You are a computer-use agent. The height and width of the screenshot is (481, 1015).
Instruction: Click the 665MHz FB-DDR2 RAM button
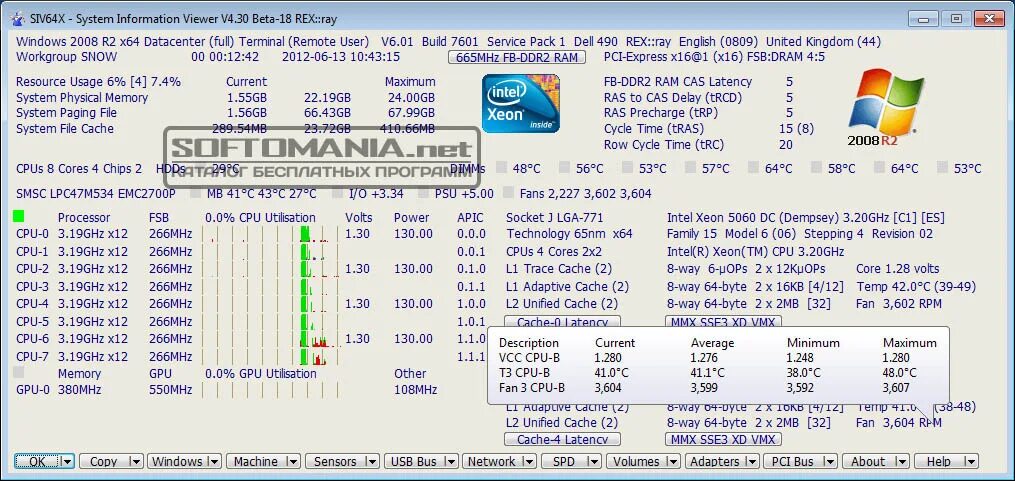pyautogui.click(x=517, y=58)
